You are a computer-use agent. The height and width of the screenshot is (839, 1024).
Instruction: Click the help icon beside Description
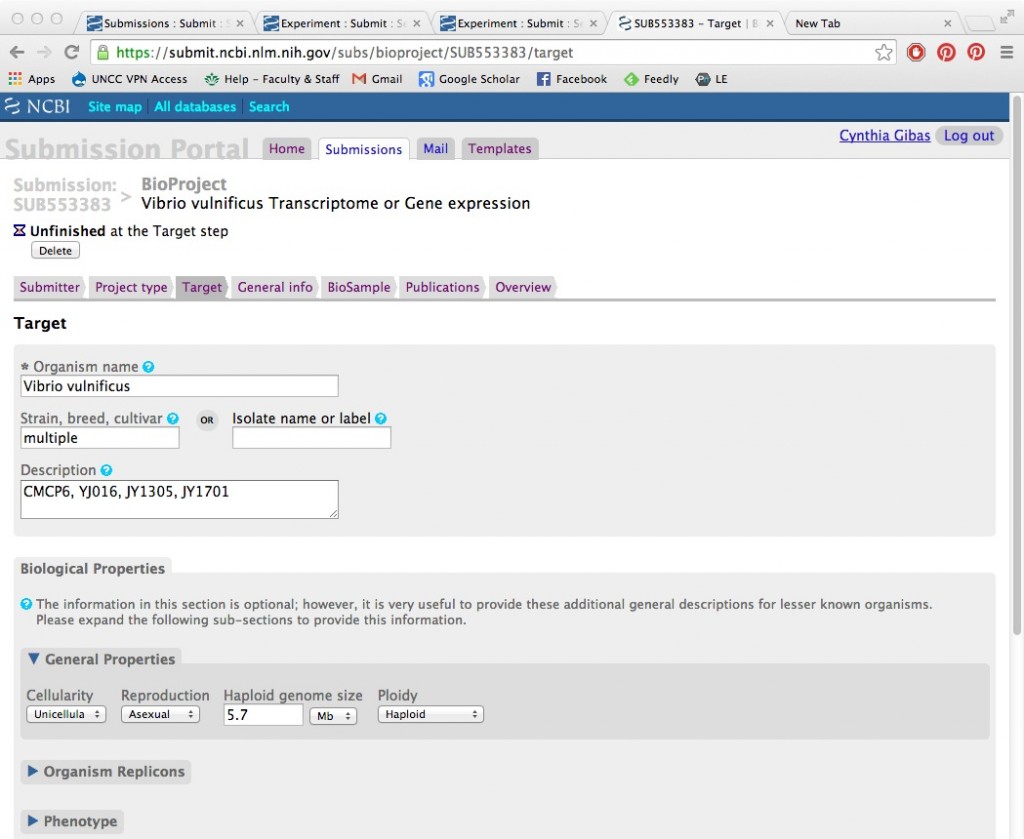107,471
